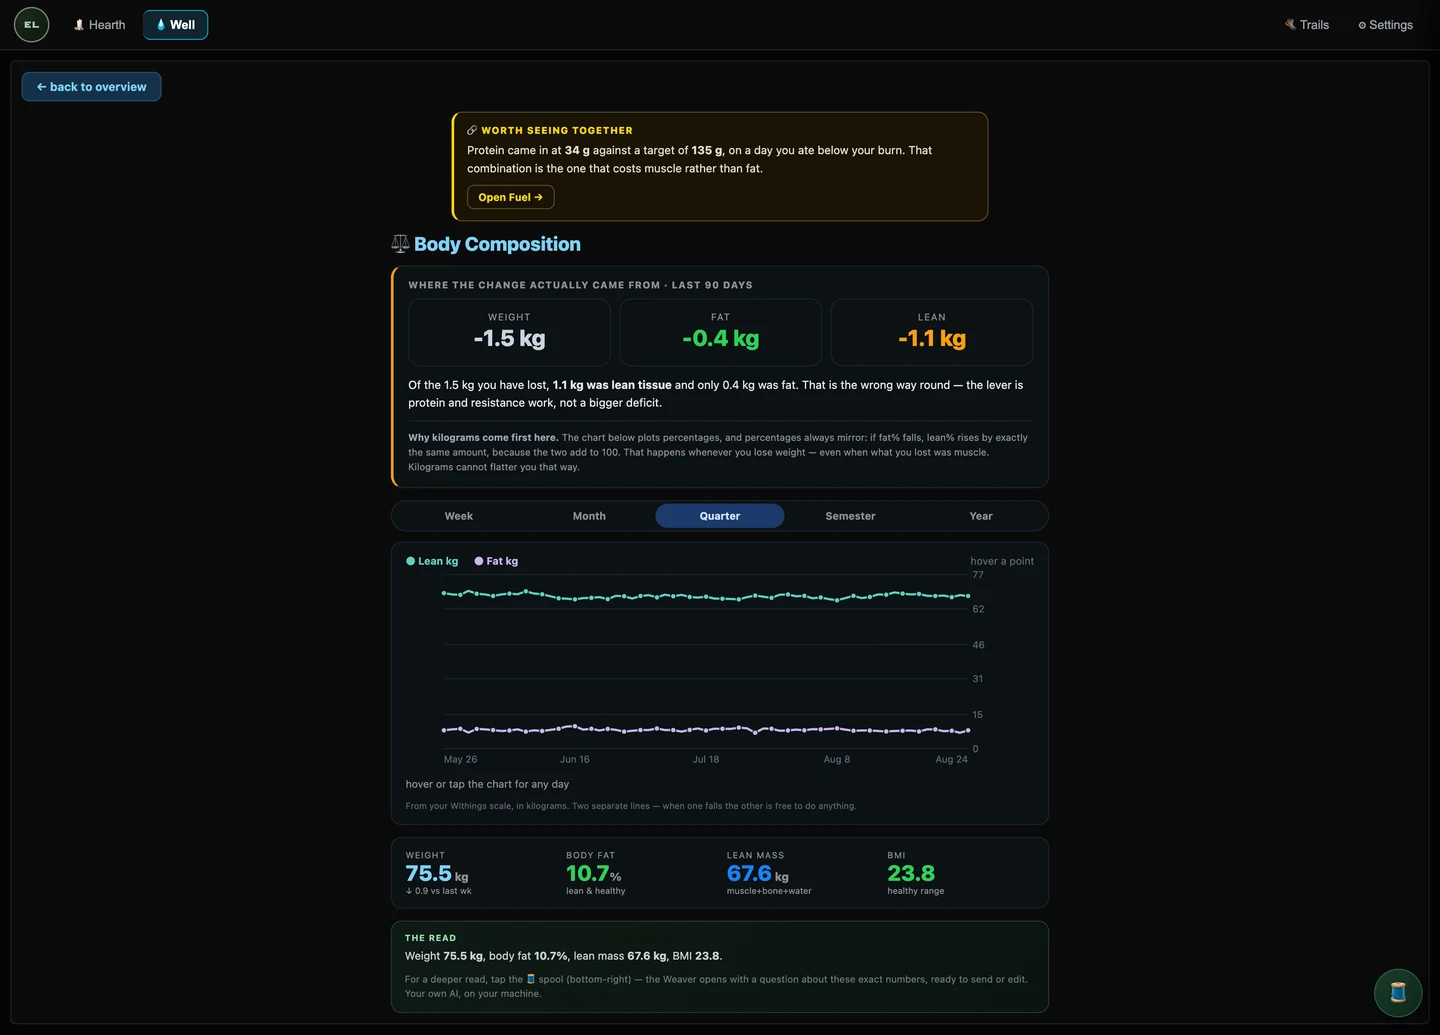Open Fuel from the protein alert
This screenshot has width=1440, height=1035.
point(510,197)
